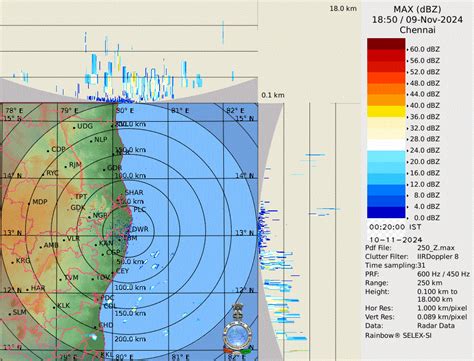The width and height of the screenshot is (474, 361).
Task: Click the 20.0 dBZ light blue swatch
Action: (386, 156)
